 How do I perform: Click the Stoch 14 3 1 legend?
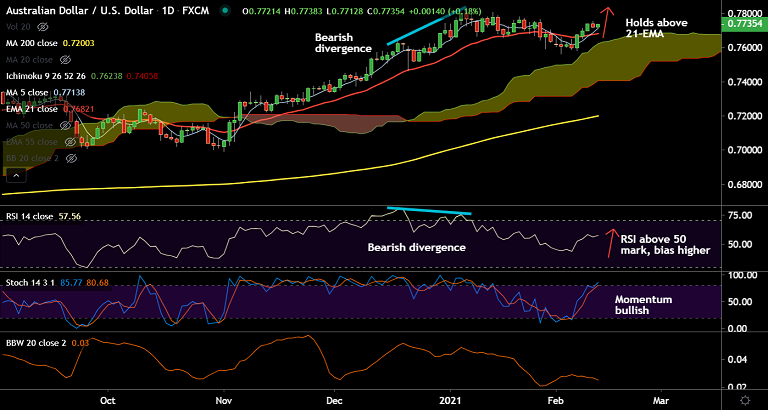(30, 283)
